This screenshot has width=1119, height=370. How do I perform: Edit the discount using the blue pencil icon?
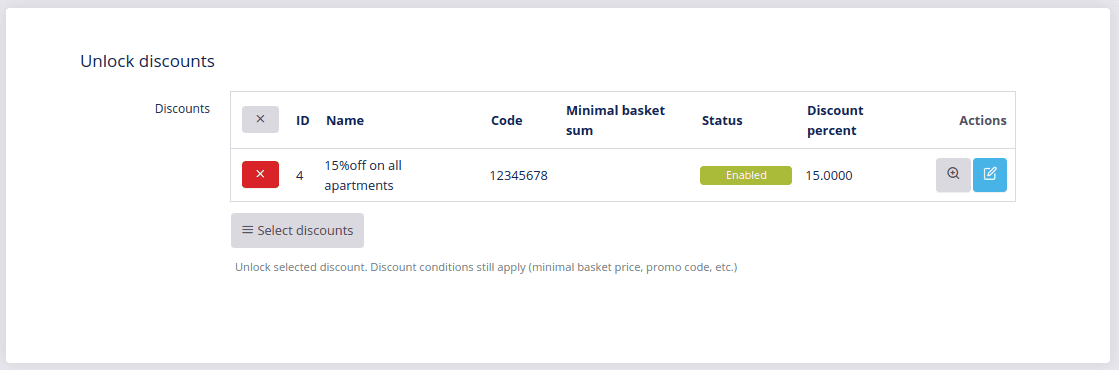tap(990, 175)
